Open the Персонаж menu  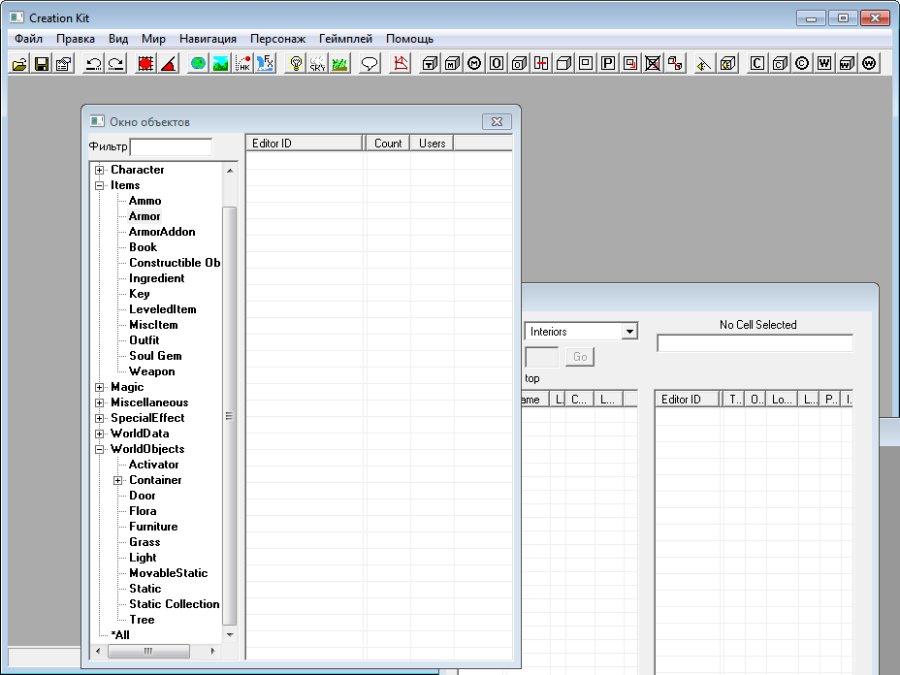[278, 38]
